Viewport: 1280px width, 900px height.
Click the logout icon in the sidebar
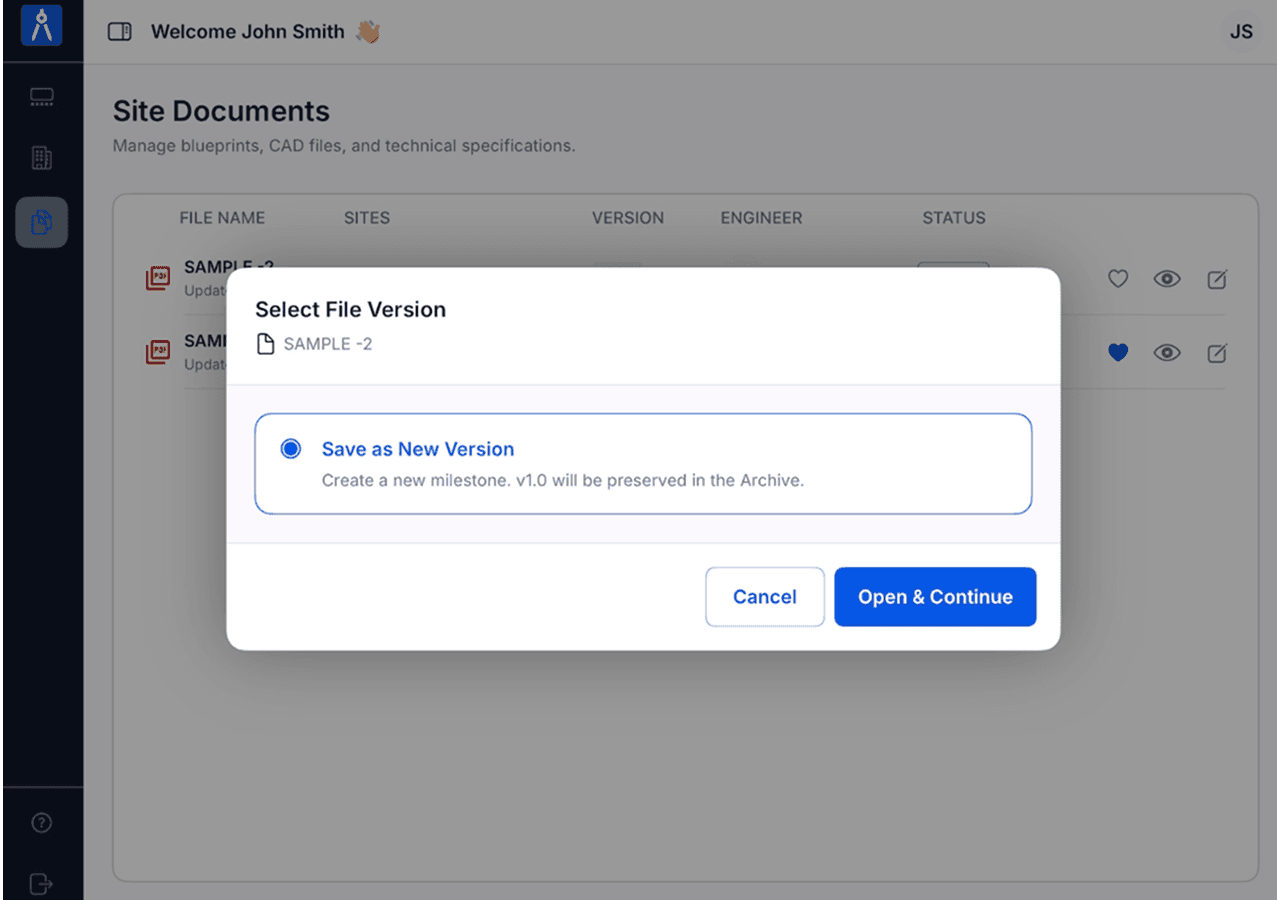[41, 884]
